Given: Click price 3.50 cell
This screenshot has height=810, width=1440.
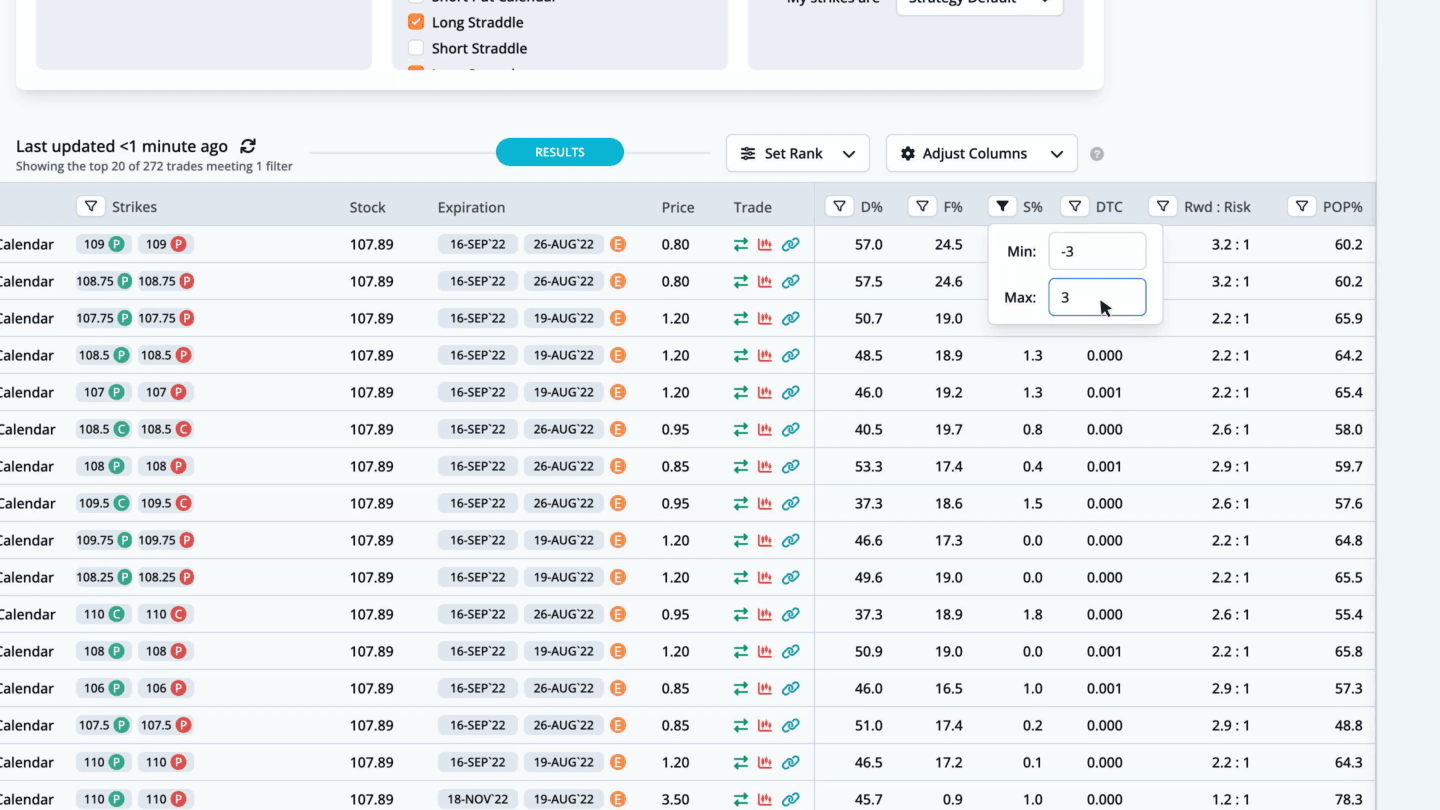Looking at the screenshot, I should click(x=675, y=799).
